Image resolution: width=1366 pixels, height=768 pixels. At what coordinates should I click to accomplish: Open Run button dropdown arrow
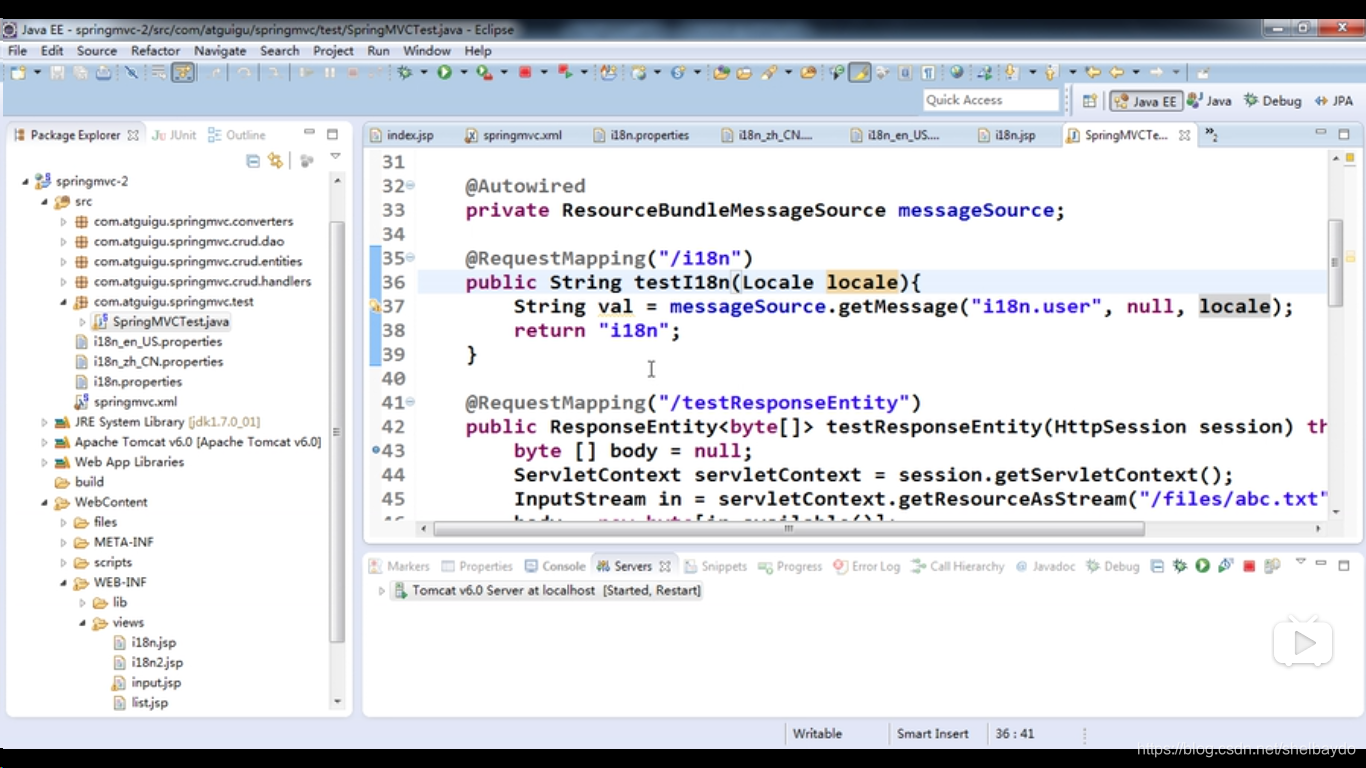pyautogui.click(x=463, y=72)
